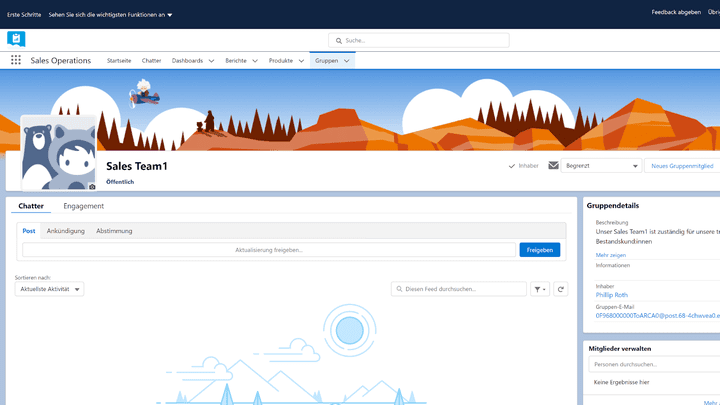Image resolution: width=720 pixels, height=405 pixels.
Task: Focus the Diesen Feed durchsuchen field
Action: point(459,289)
